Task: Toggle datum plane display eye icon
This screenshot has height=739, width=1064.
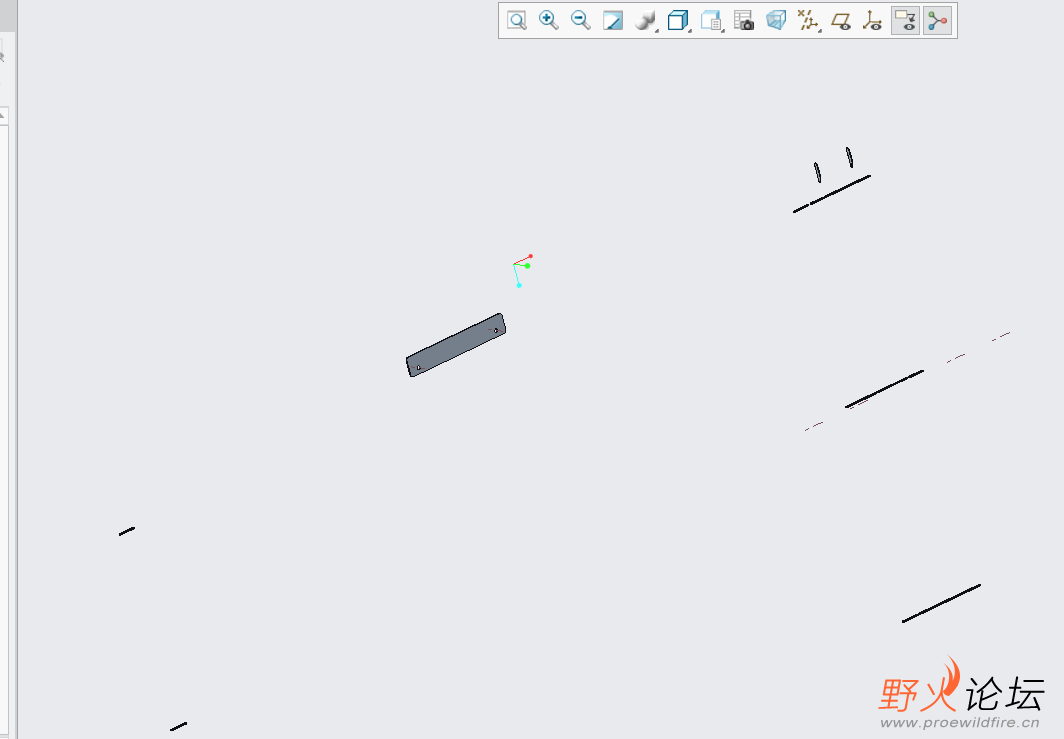Action: click(841, 20)
